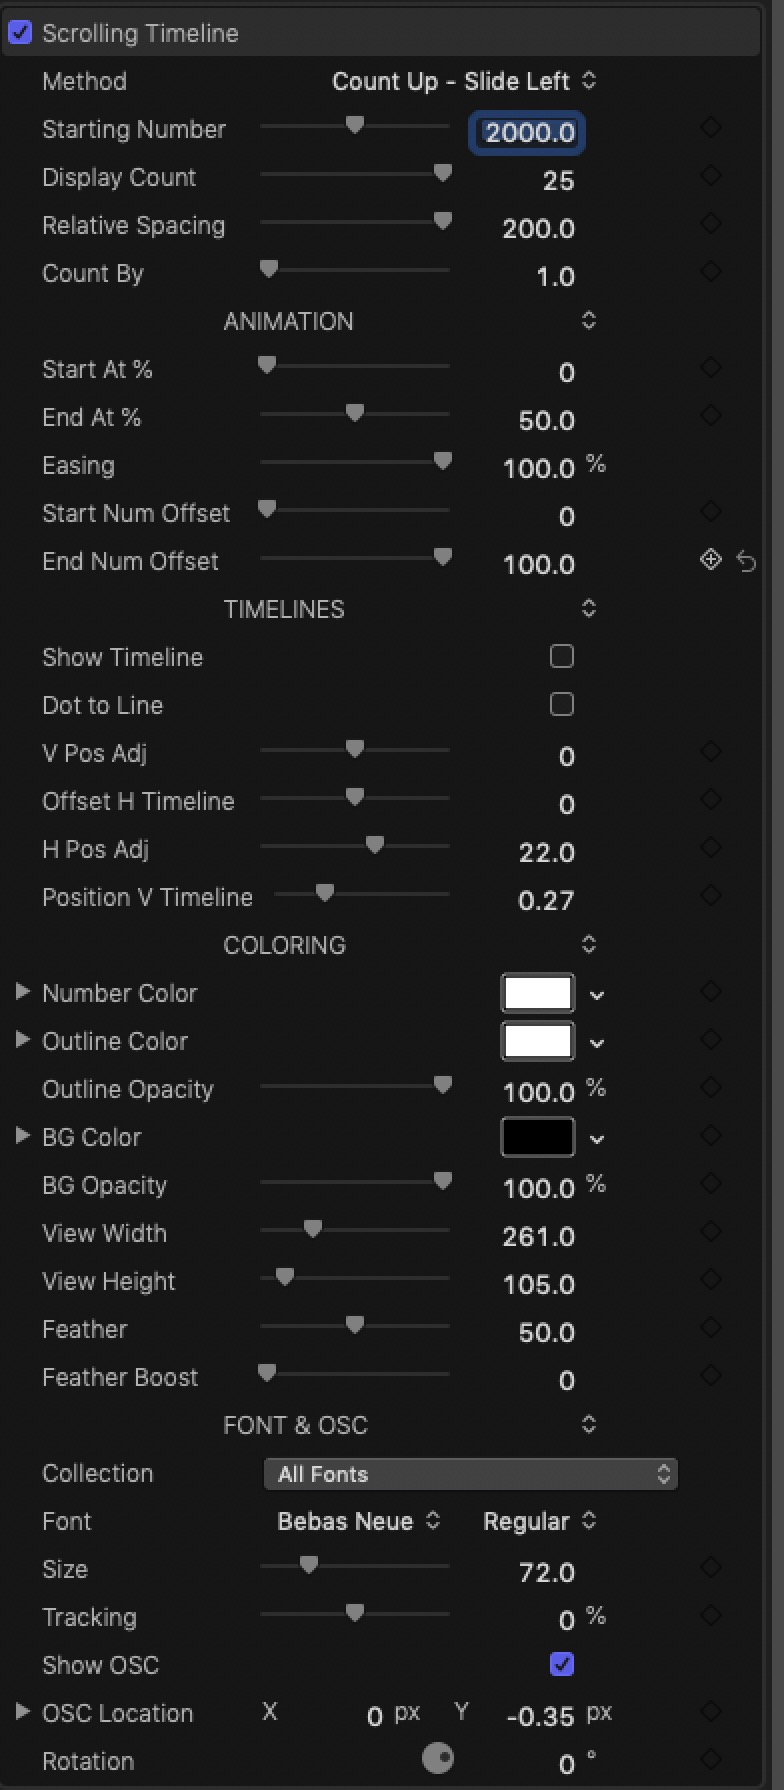
Task: Open the Regular font style selector
Action: pyautogui.click(x=540, y=1521)
